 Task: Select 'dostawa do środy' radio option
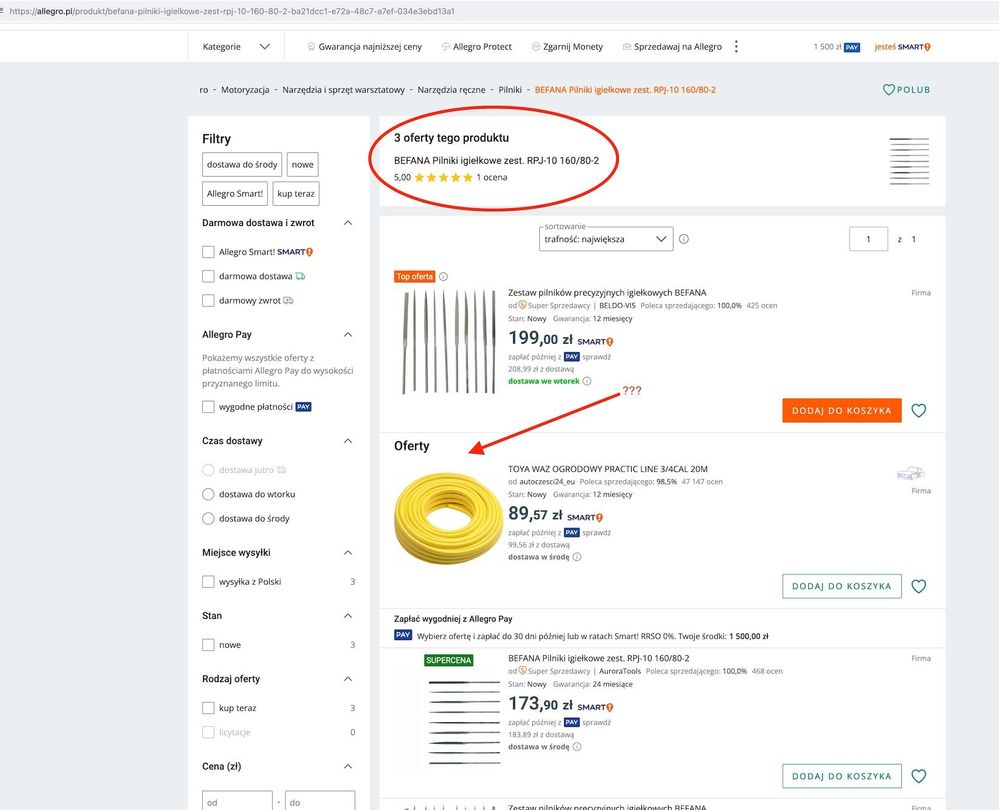tap(208, 518)
